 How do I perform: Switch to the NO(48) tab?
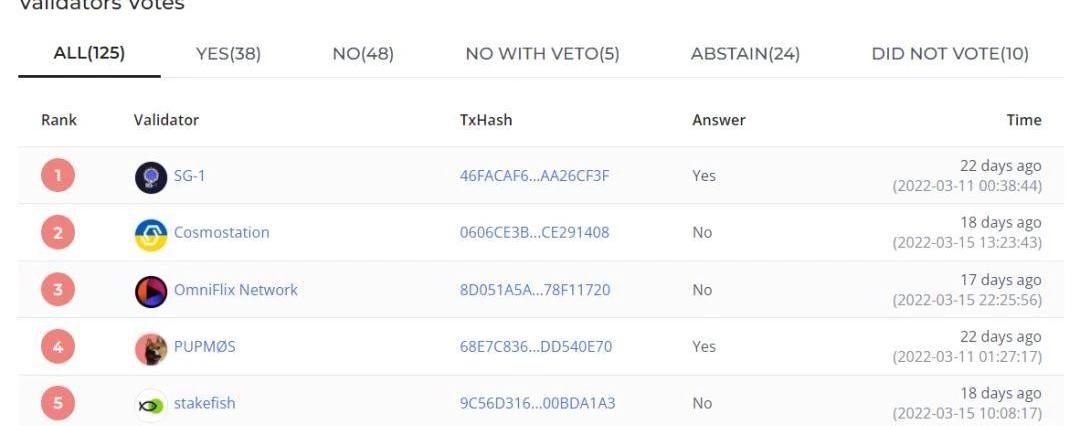363,54
